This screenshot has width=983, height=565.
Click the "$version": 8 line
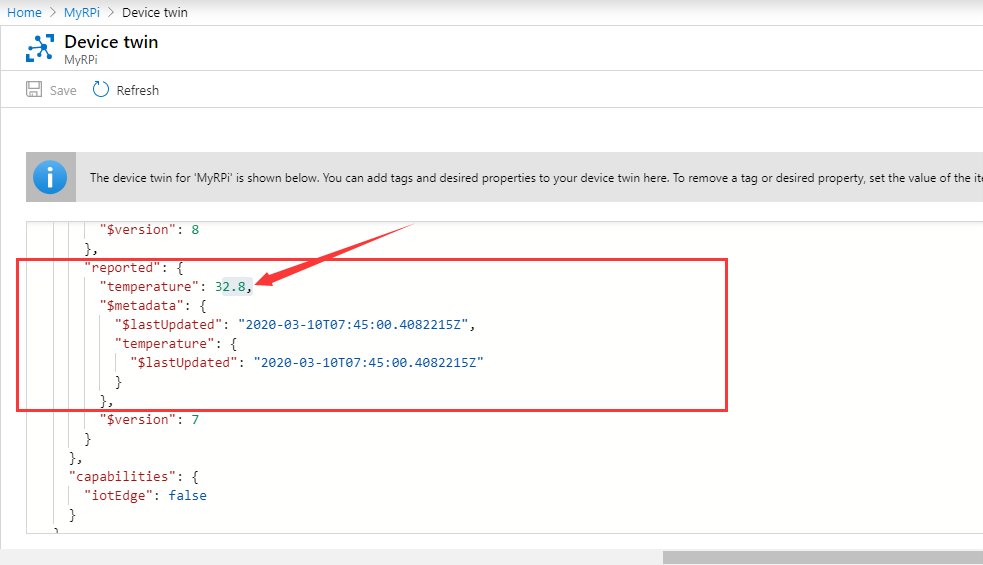pyautogui.click(x=149, y=230)
